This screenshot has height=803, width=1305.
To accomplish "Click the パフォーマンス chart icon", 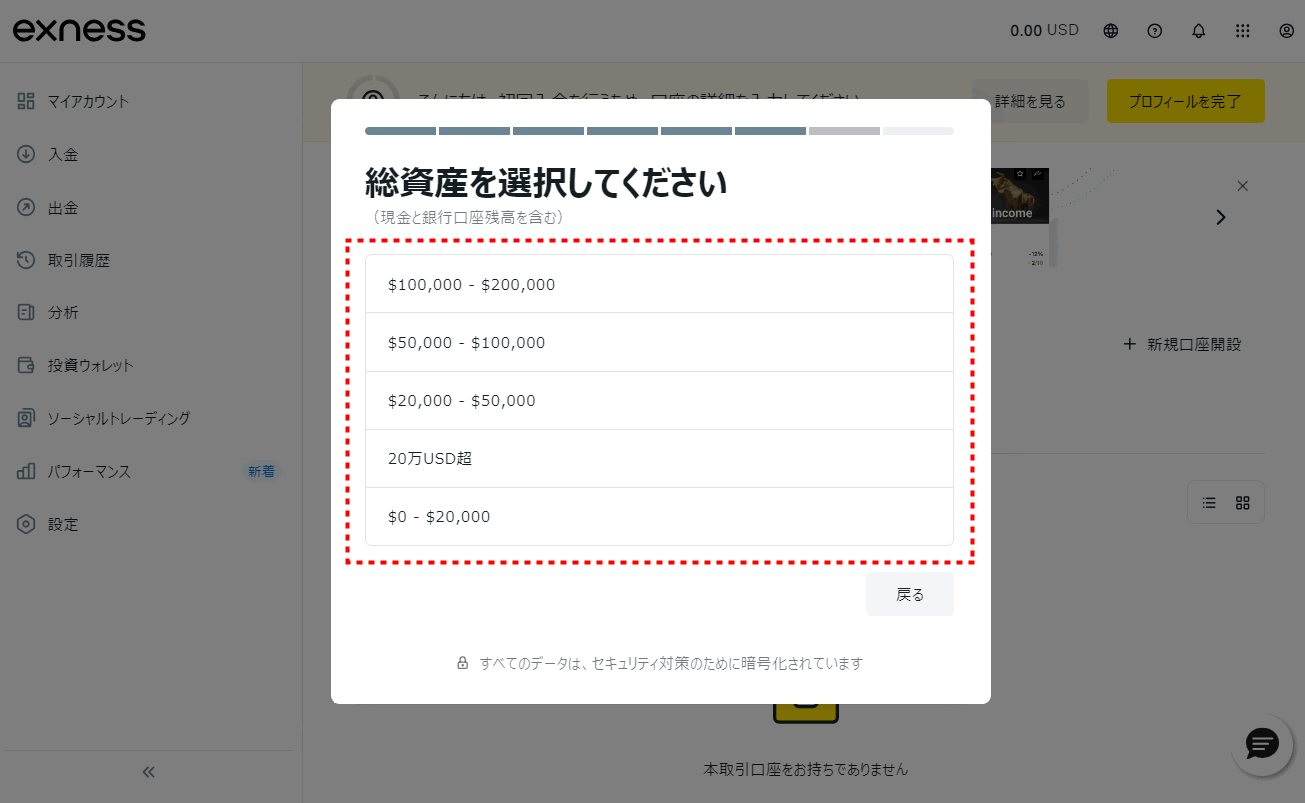I will 26,471.
